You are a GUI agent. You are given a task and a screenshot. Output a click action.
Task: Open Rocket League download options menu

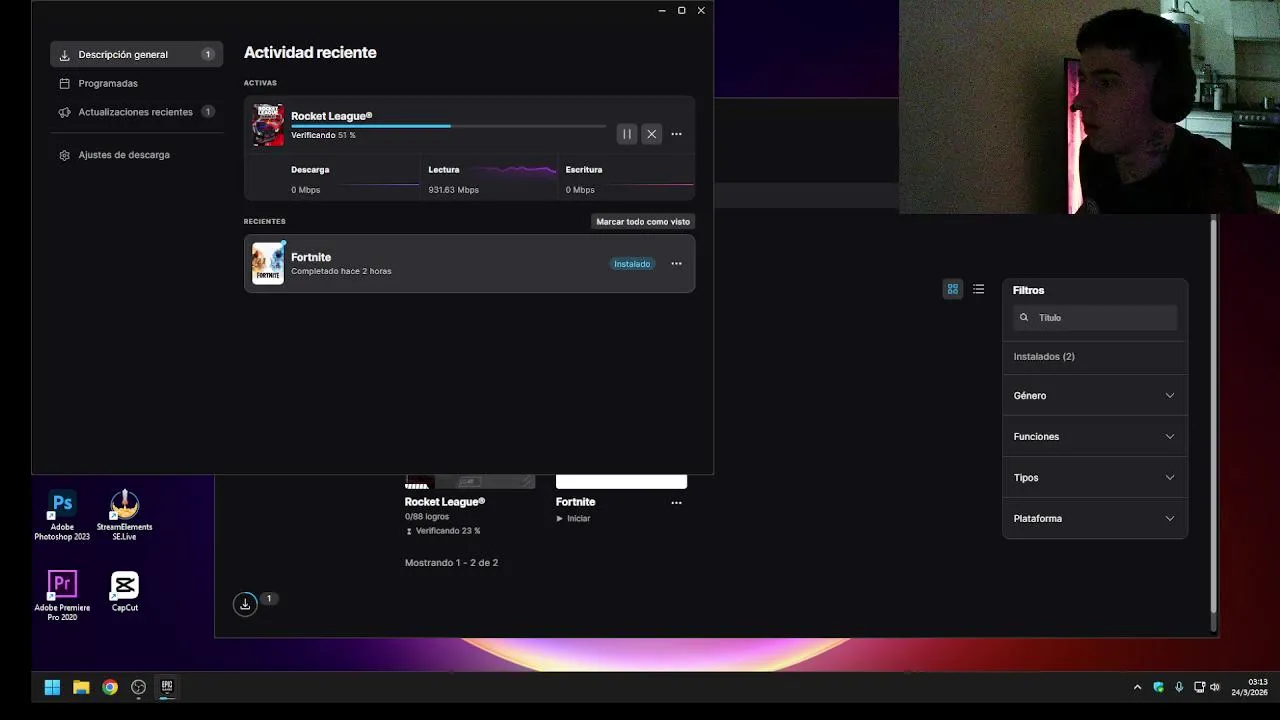point(676,134)
